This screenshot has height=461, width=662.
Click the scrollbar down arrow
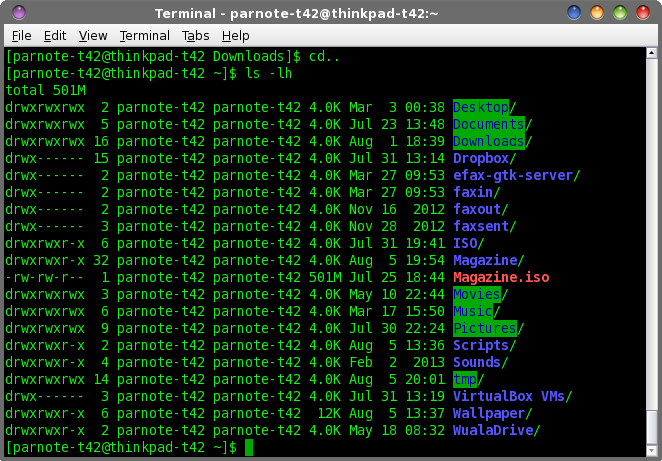click(x=651, y=450)
